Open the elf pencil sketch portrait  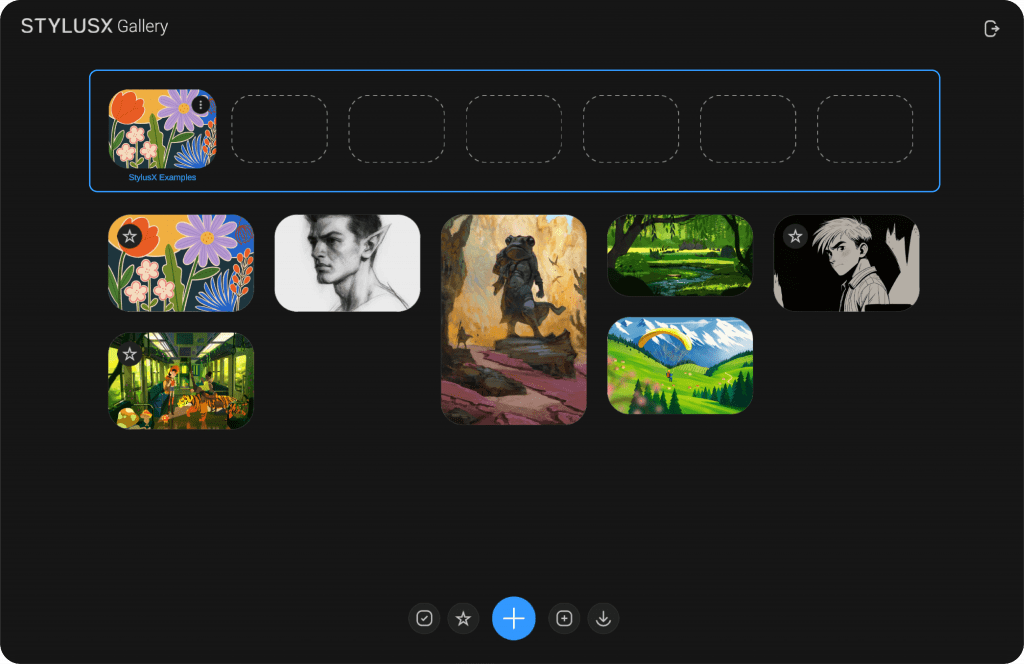click(347, 263)
